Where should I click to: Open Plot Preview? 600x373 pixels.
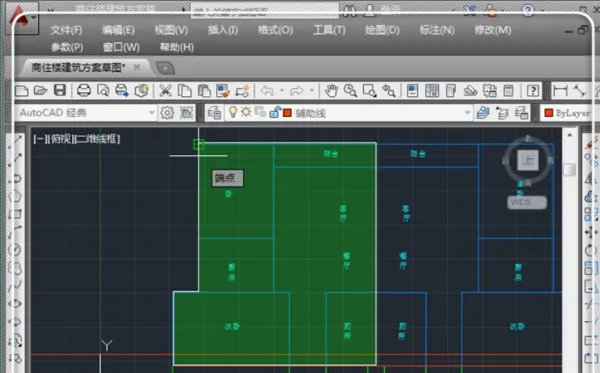coord(103,91)
